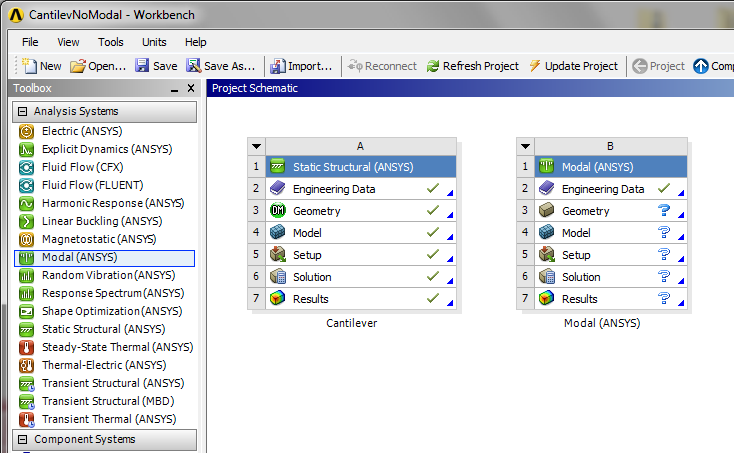Click the Project back arrow icon
Image resolution: width=734 pixels, height=453 pixels.
639,66
